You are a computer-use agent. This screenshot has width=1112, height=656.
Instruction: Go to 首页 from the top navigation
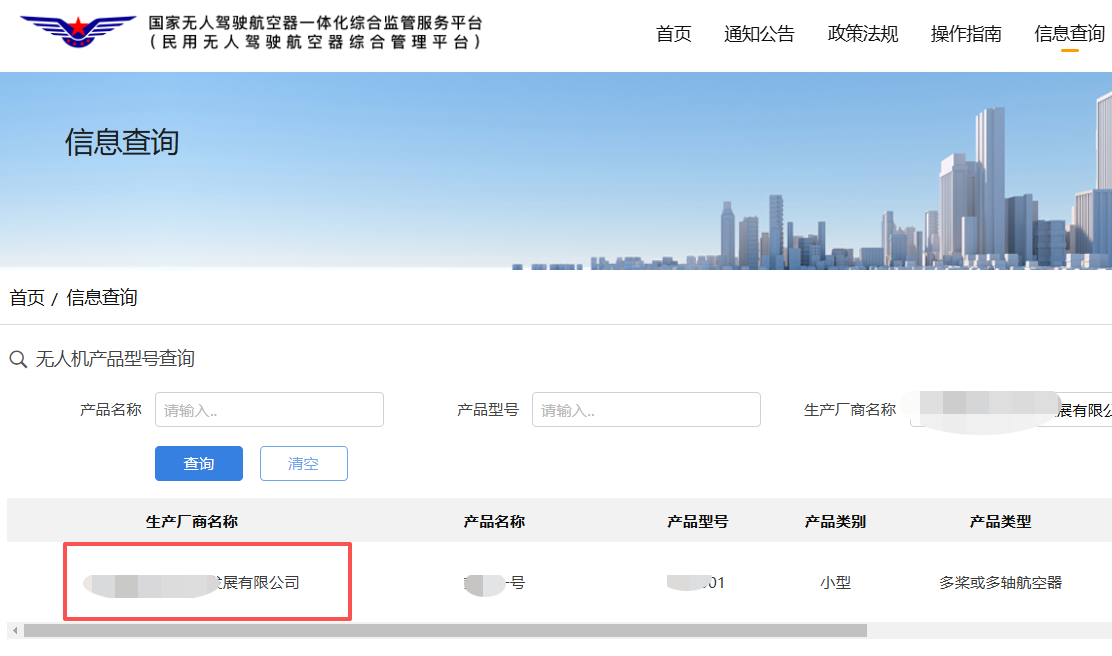[673, 33]
